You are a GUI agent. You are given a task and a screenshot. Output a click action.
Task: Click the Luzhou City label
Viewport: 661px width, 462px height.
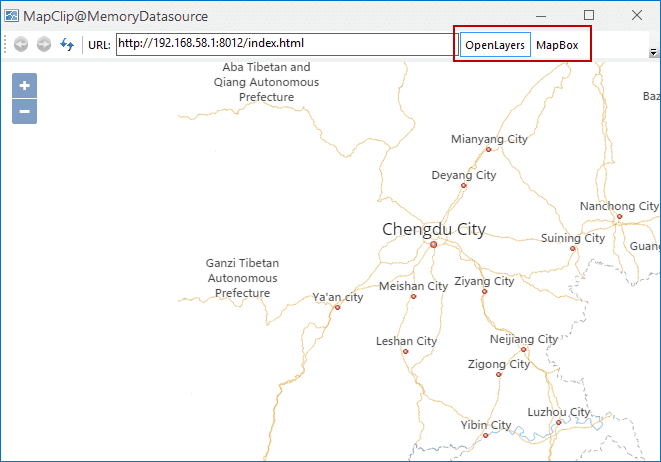[x=559, y=412]
